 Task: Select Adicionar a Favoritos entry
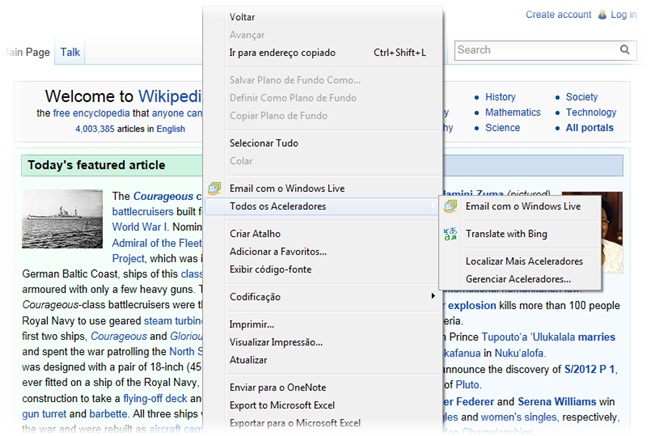tap(278, 252)
